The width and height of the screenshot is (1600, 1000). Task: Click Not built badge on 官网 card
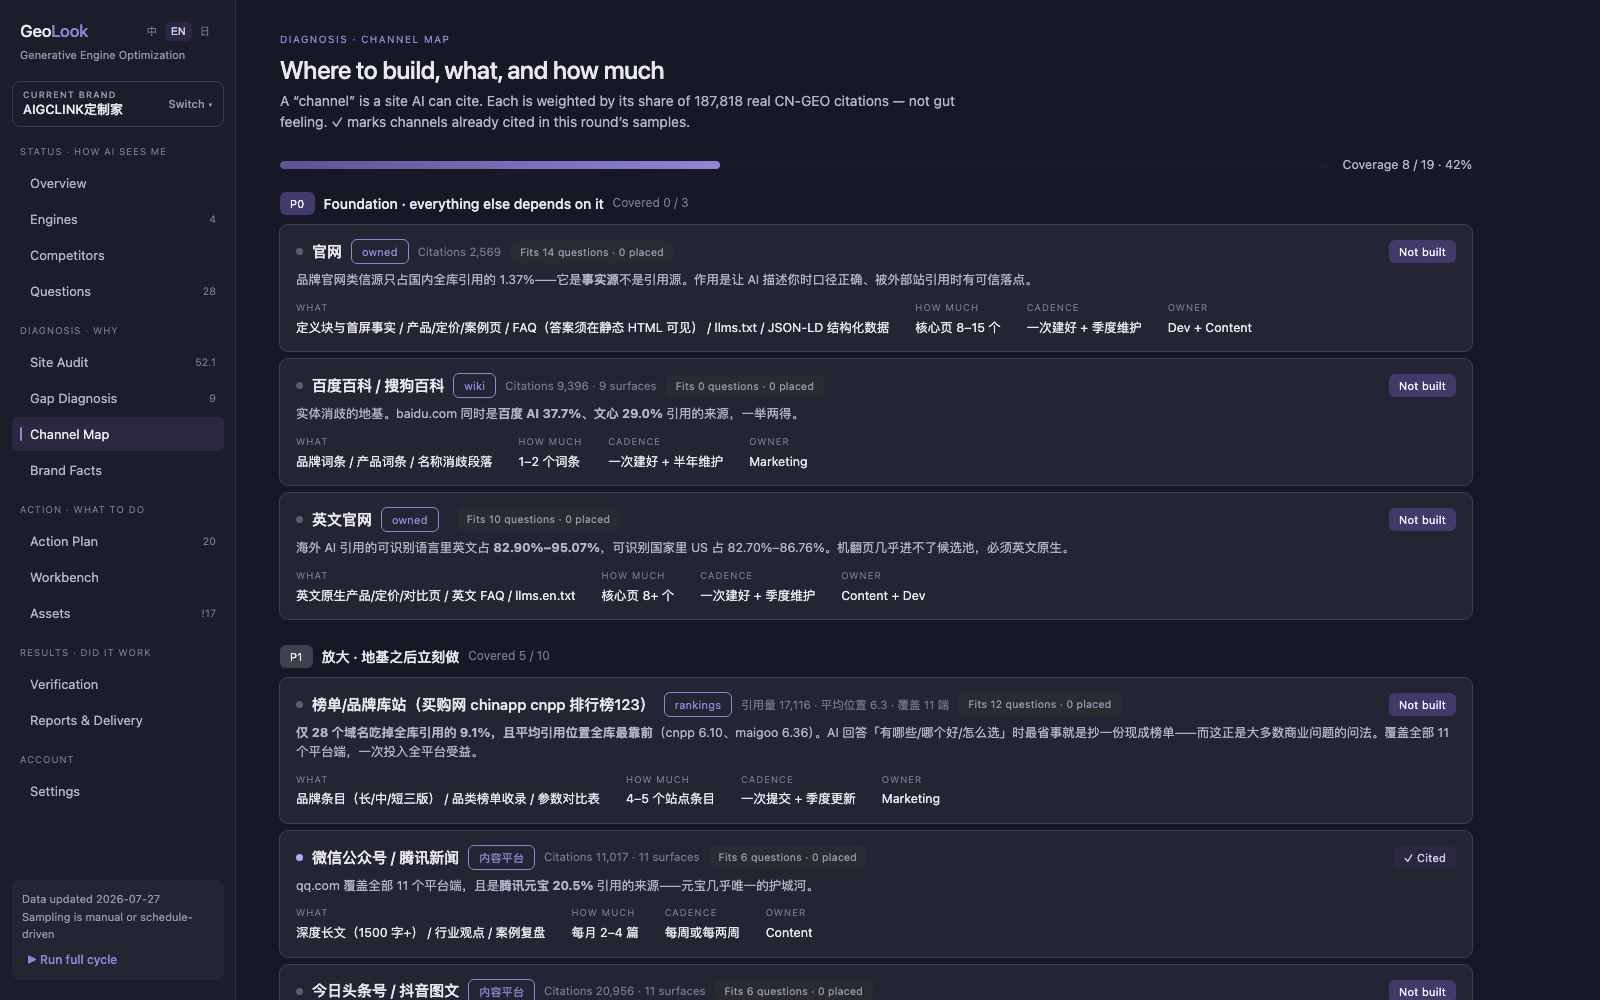[1422, 252]
